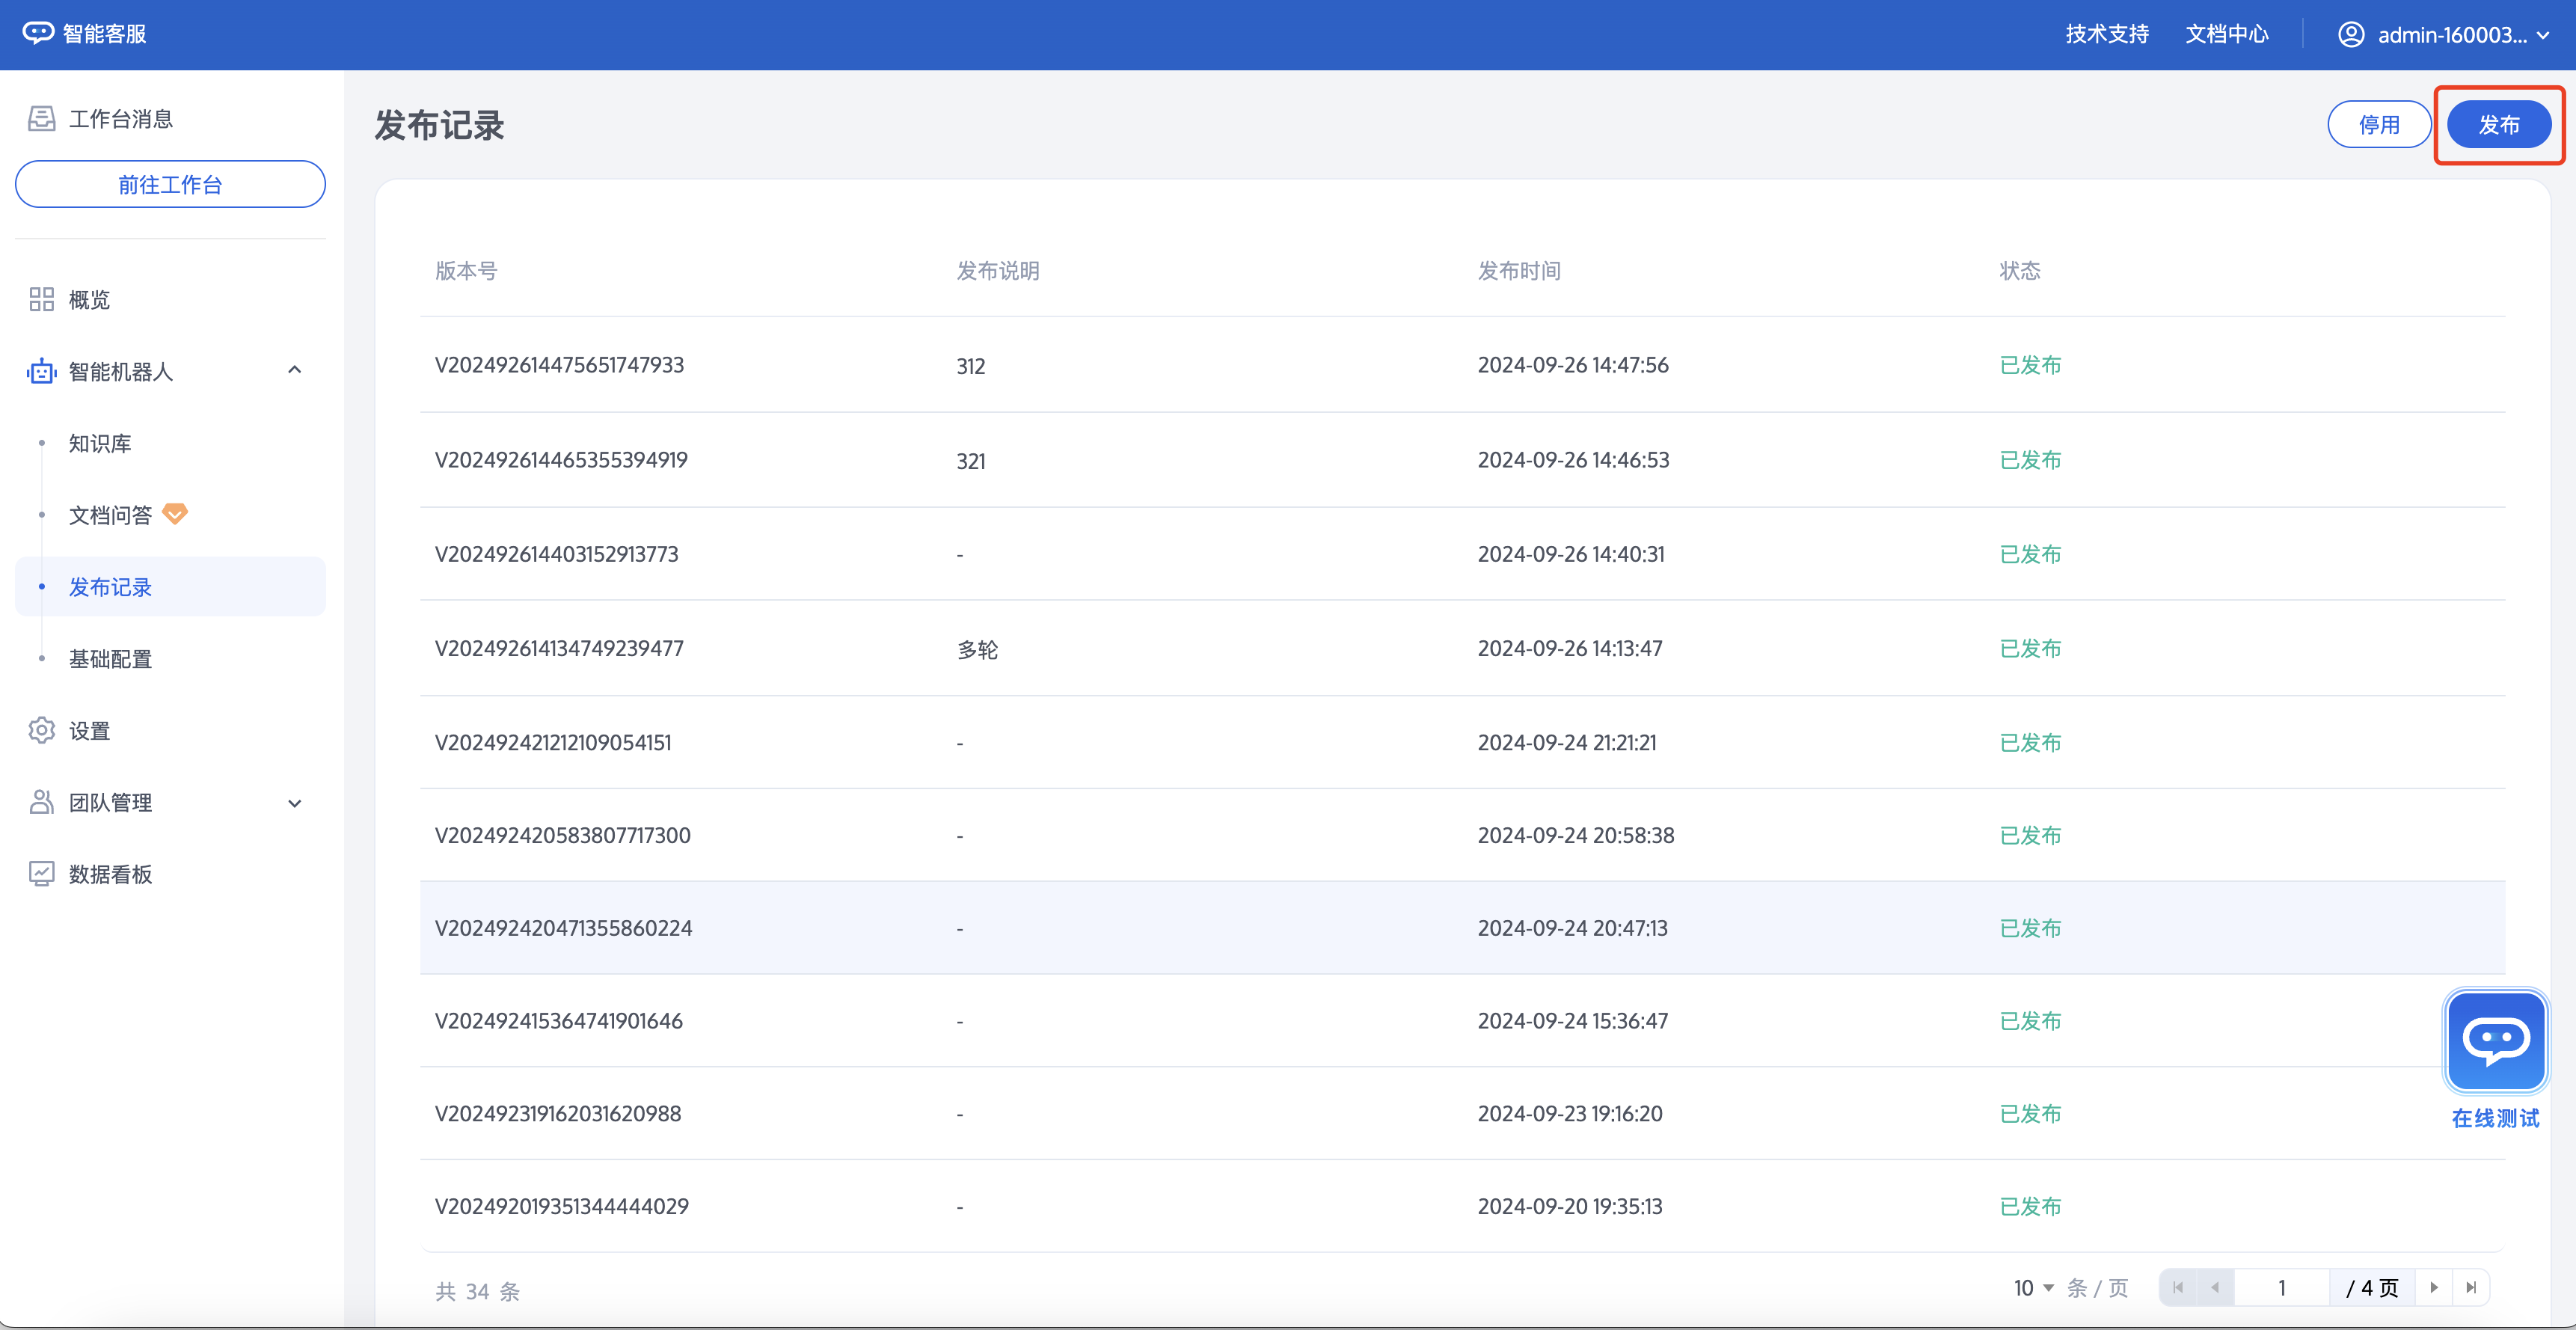Click the 发布 button

pyautogui.click(x=2498, y=125)
